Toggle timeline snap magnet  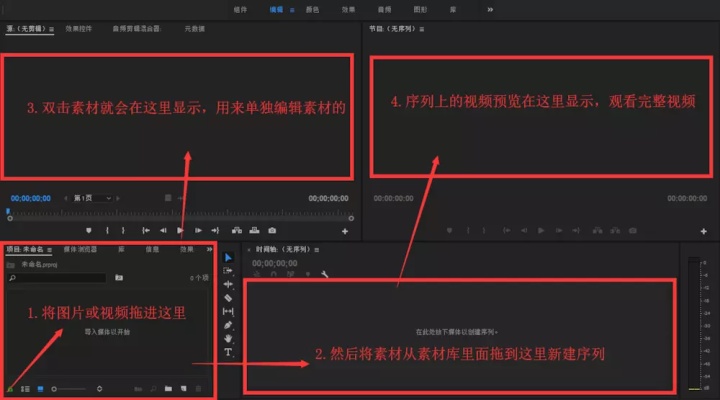tap(274, 275)
